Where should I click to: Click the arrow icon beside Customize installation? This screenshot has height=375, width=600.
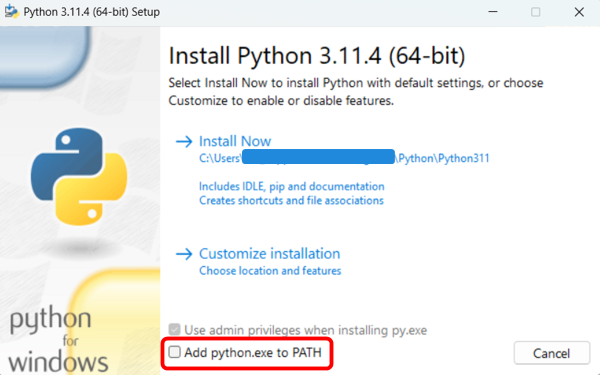point(184,254)
